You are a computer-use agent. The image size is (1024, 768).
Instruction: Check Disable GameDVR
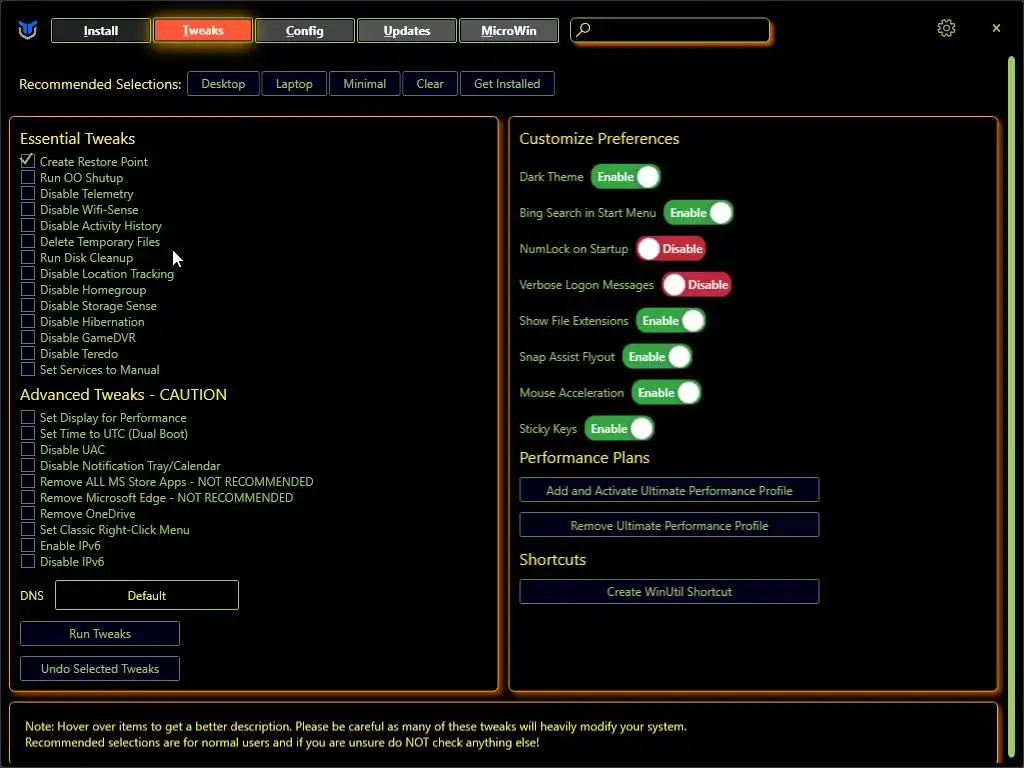click(27, 337)
